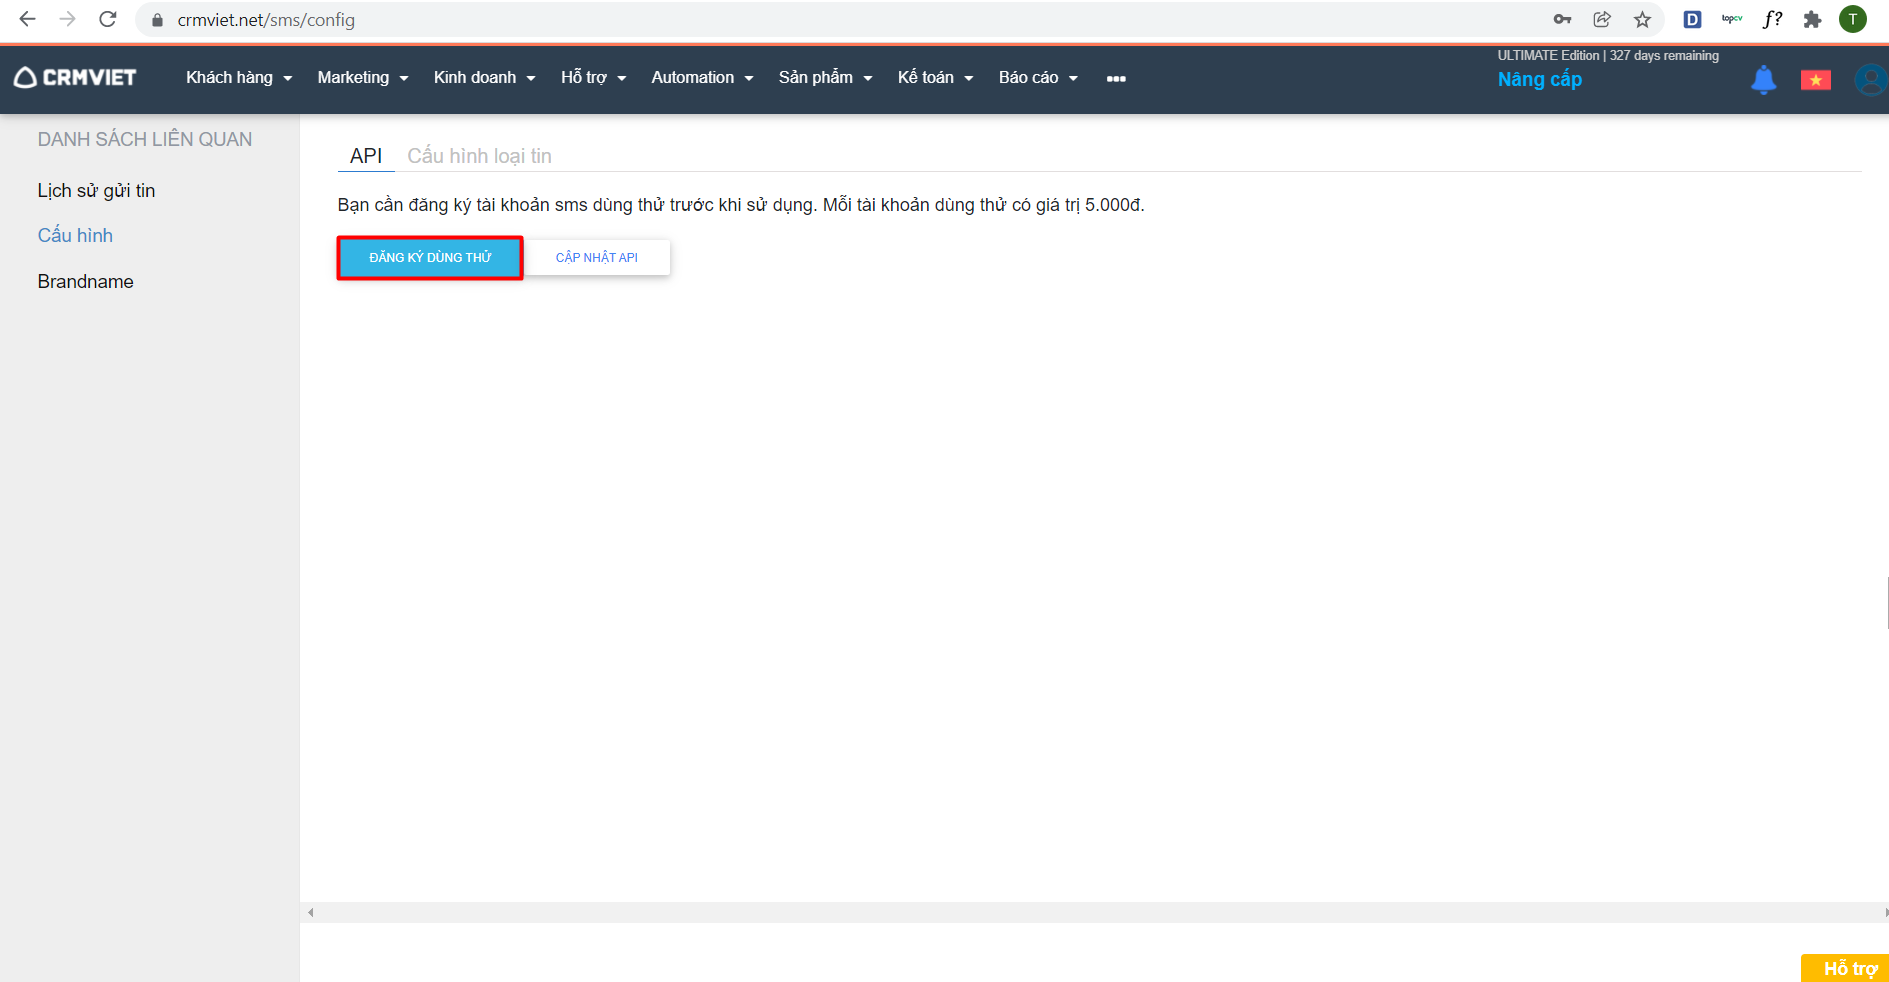Switch to Cấu hình loại tin tab
Image resolution: width=1889 pixels, height=982 pixels.
pyautogui.click(x=479, y=156)
